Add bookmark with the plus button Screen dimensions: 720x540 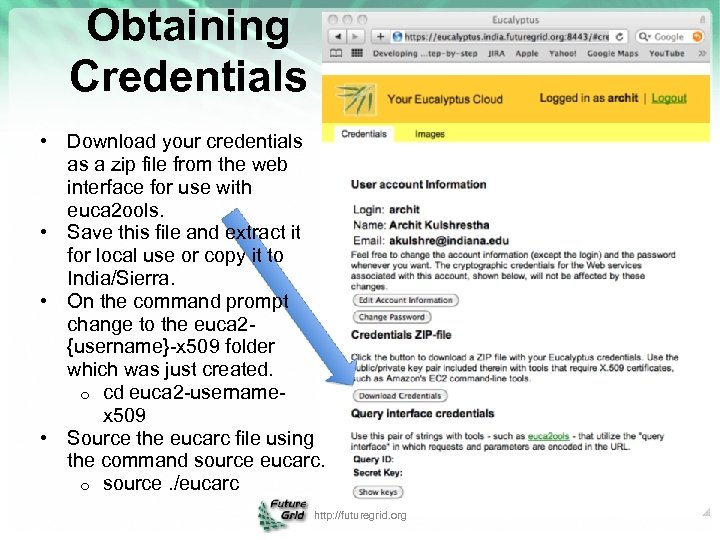point(380,36)
